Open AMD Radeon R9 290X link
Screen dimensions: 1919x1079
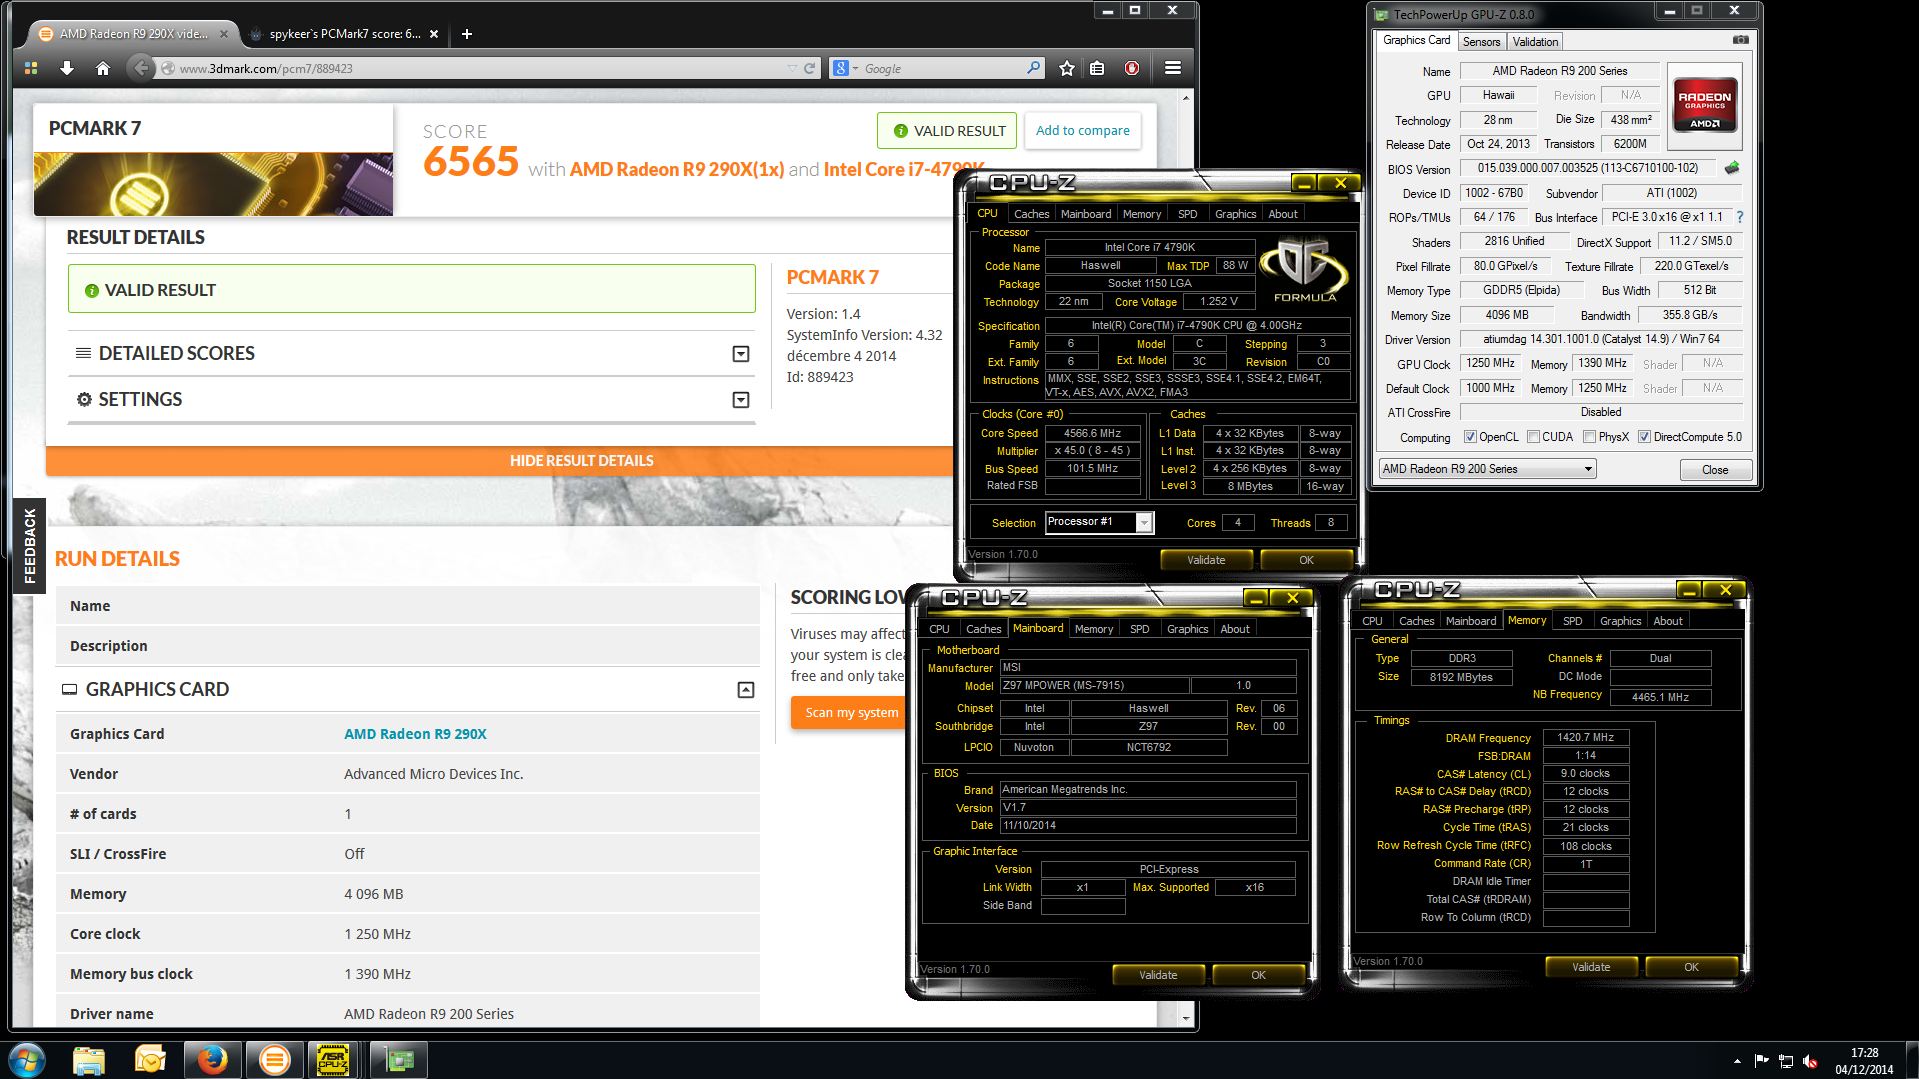tap(415, 734)
